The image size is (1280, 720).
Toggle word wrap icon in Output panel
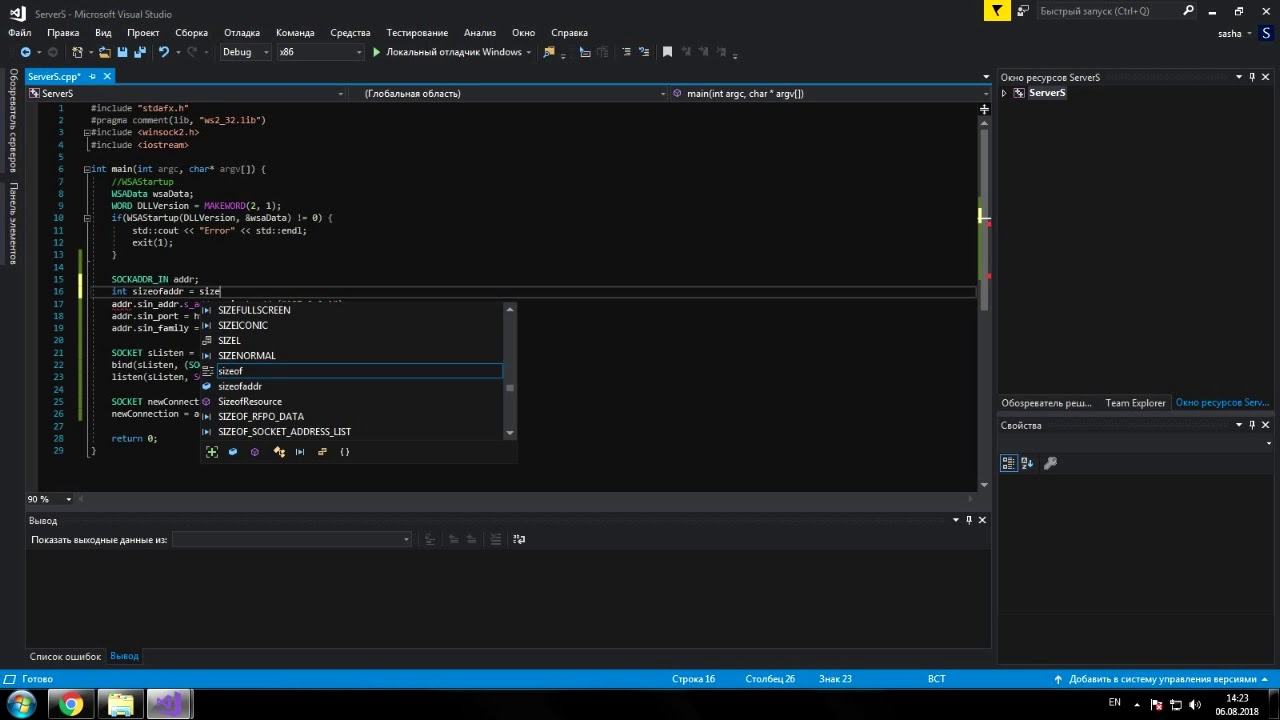tap(519, 539)
